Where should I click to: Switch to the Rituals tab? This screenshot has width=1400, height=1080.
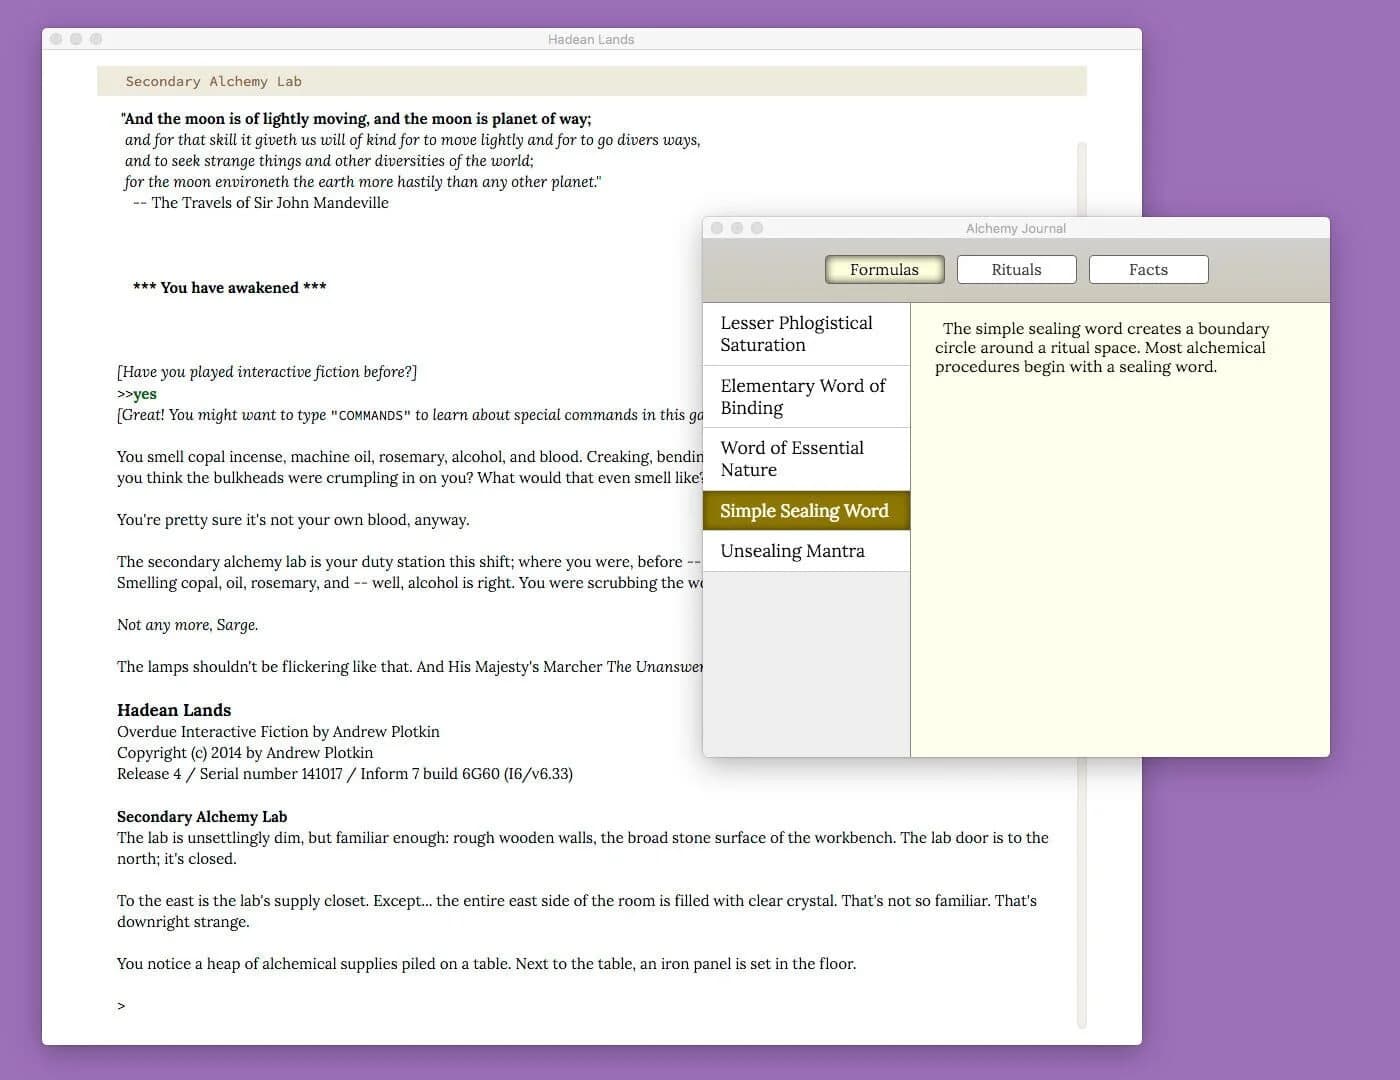point(1016,269)
